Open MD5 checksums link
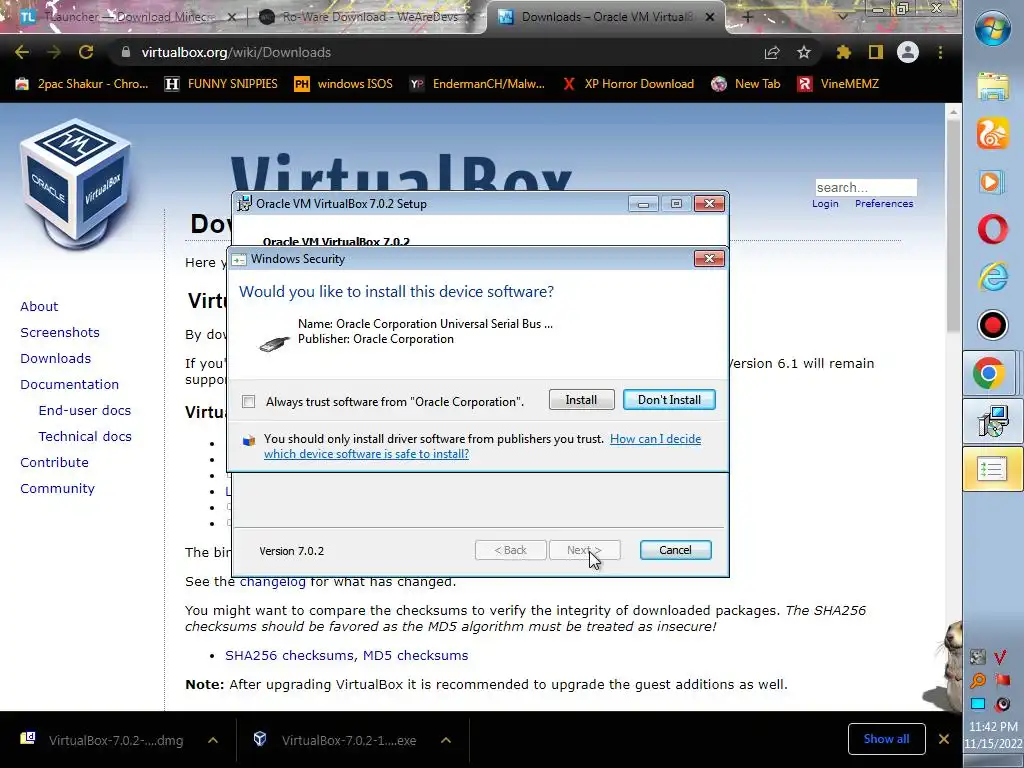1024x768 pixels. click(415, 655)
